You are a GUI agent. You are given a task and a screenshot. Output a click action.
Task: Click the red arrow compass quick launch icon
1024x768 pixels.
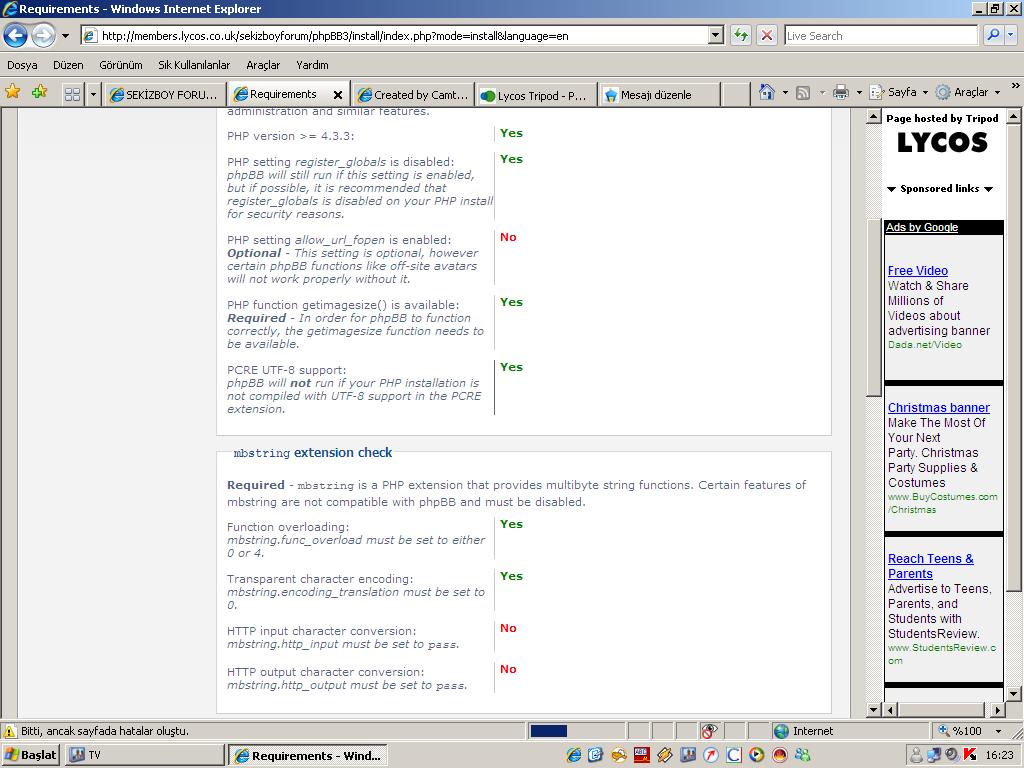(x=711, y=756)
